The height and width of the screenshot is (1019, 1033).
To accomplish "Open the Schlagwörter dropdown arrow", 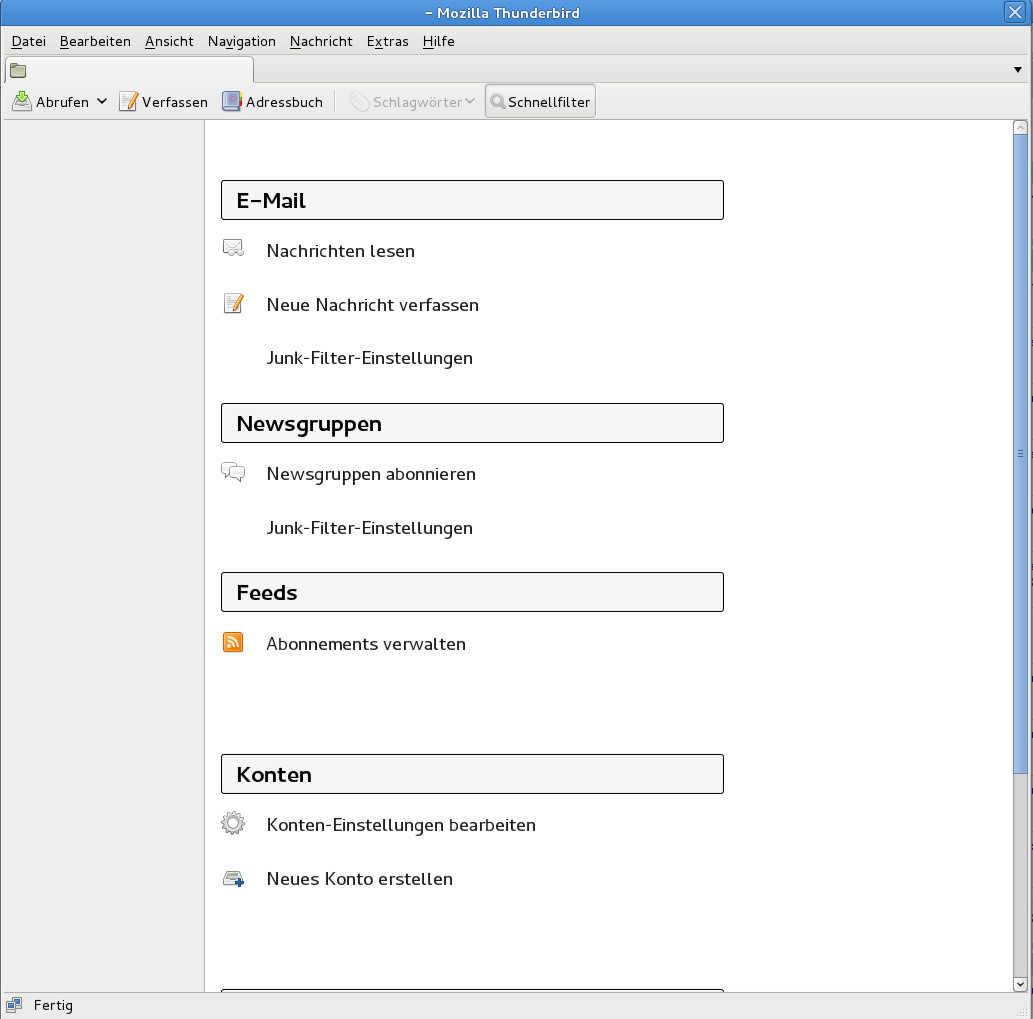I will coord(470,101).
